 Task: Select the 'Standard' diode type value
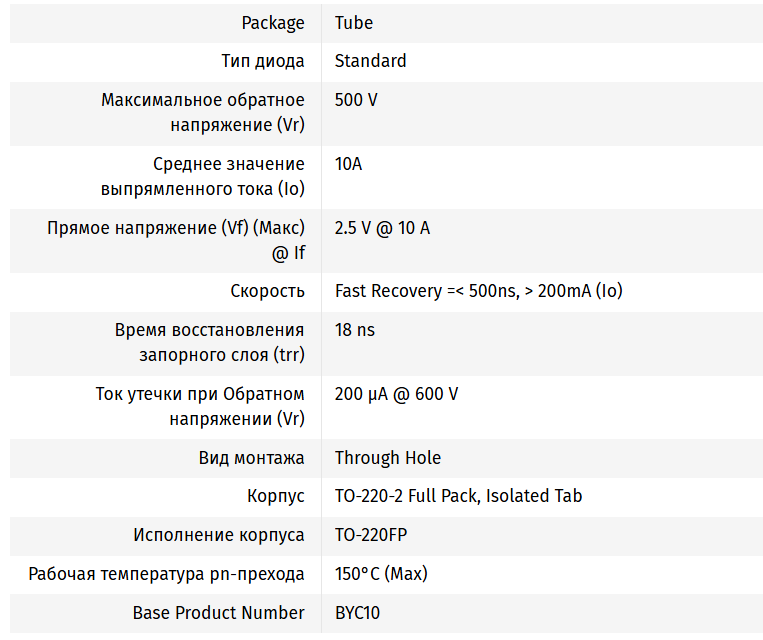(x=370, y=61)
